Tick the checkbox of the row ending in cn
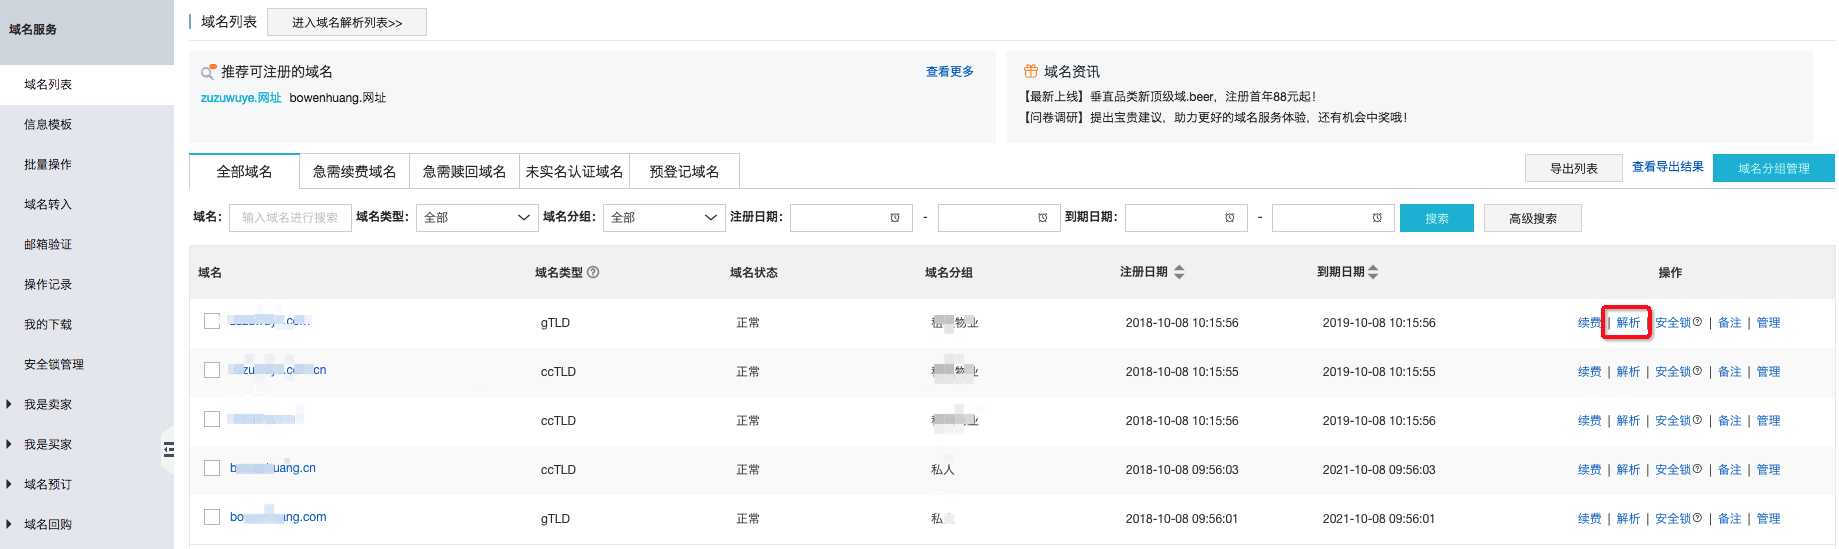 (212, 370)
